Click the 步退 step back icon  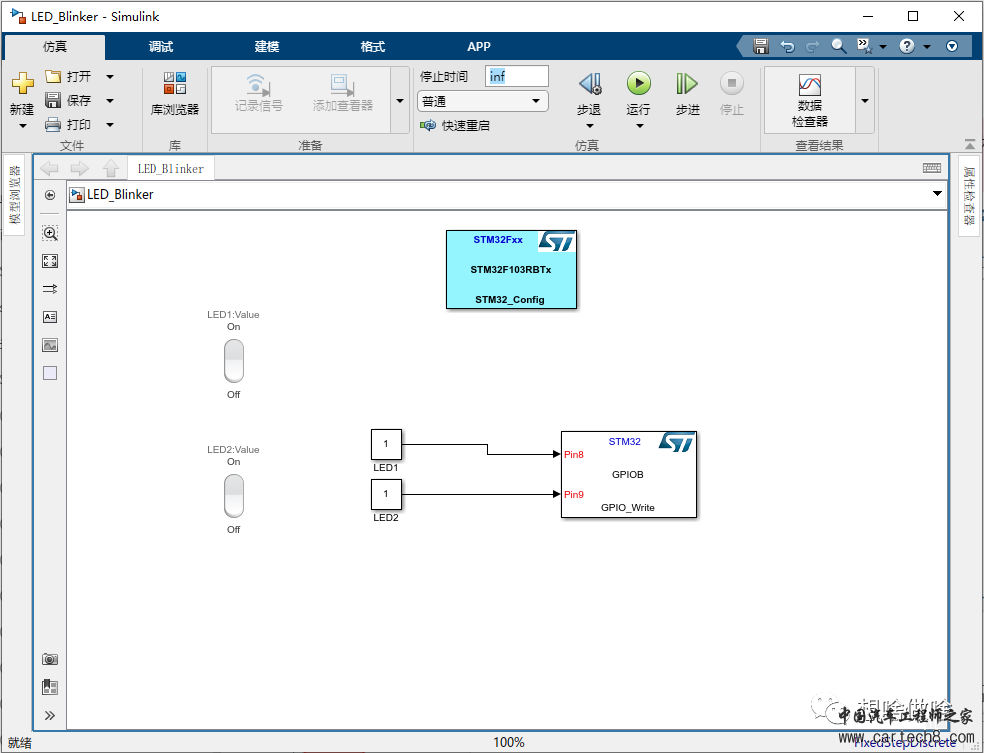(589, 83)
